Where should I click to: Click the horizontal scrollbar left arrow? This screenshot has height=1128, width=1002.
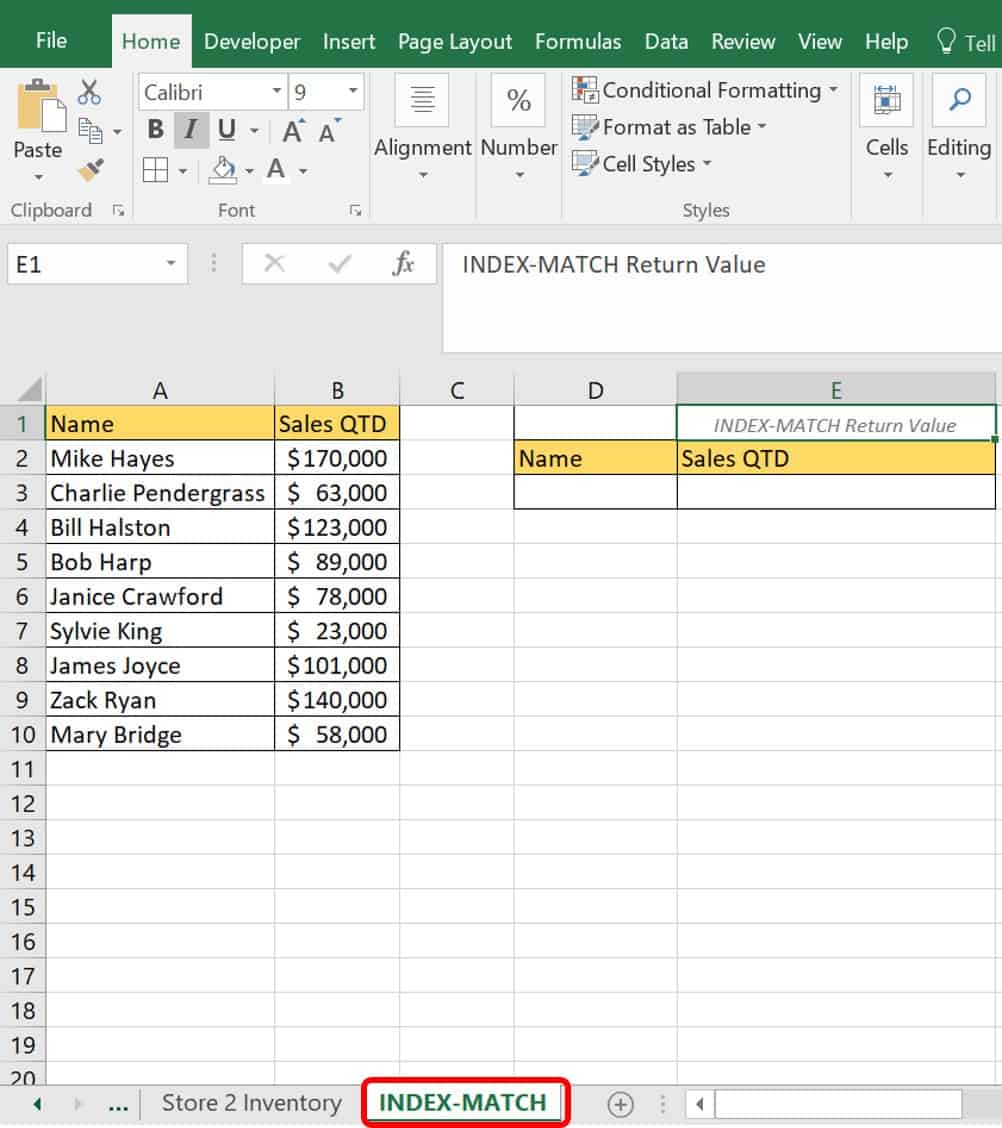pyautogui.click(x=699, y=1104)
